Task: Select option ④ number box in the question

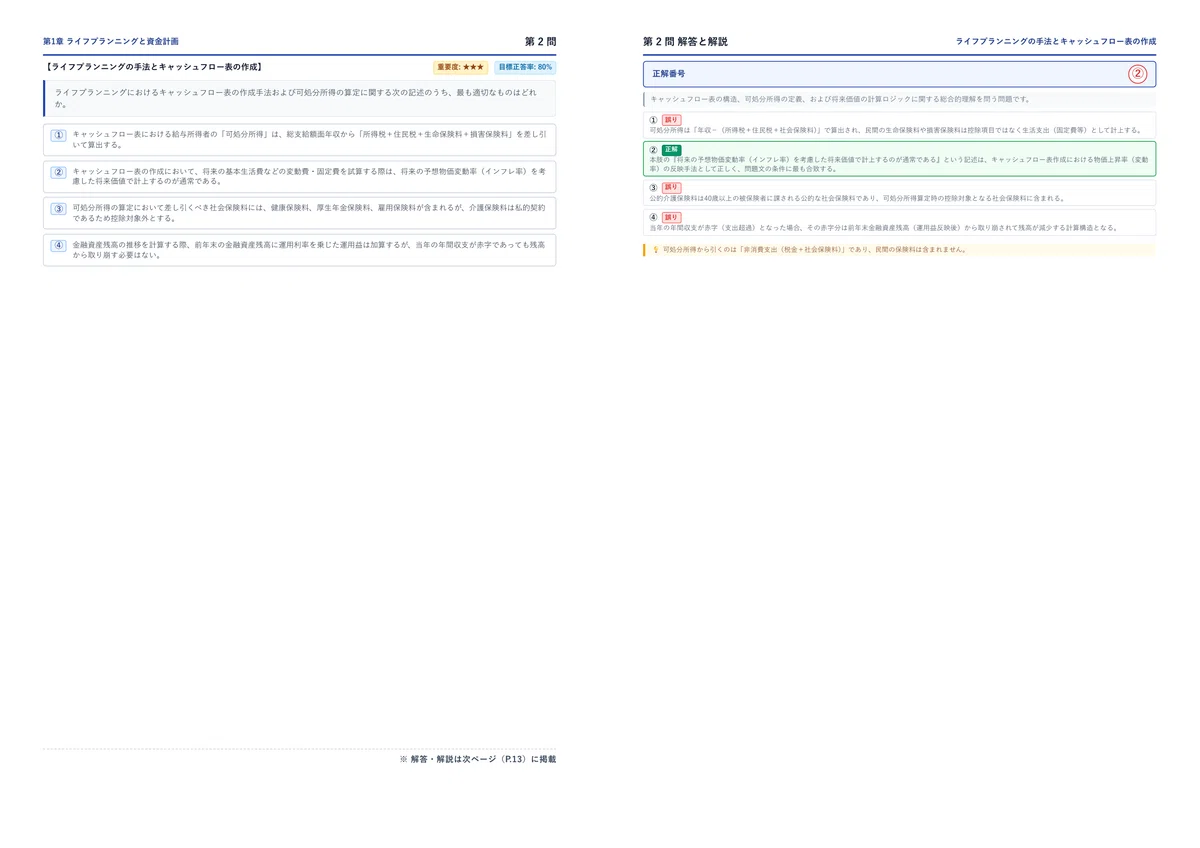Action: [x=59, y=245]
